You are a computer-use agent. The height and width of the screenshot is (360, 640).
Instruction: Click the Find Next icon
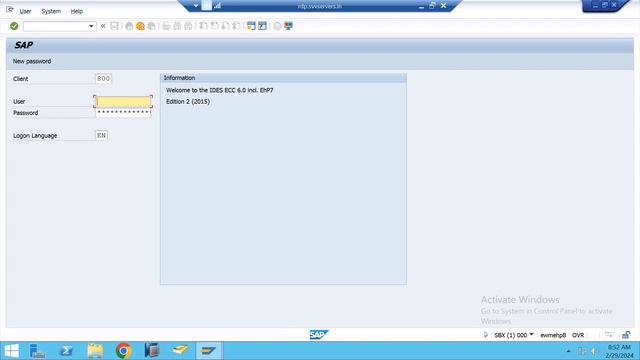(188, 26)
